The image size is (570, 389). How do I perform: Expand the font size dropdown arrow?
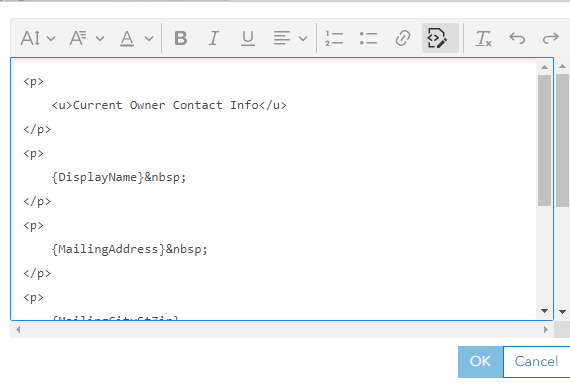(x=51, y=38)
